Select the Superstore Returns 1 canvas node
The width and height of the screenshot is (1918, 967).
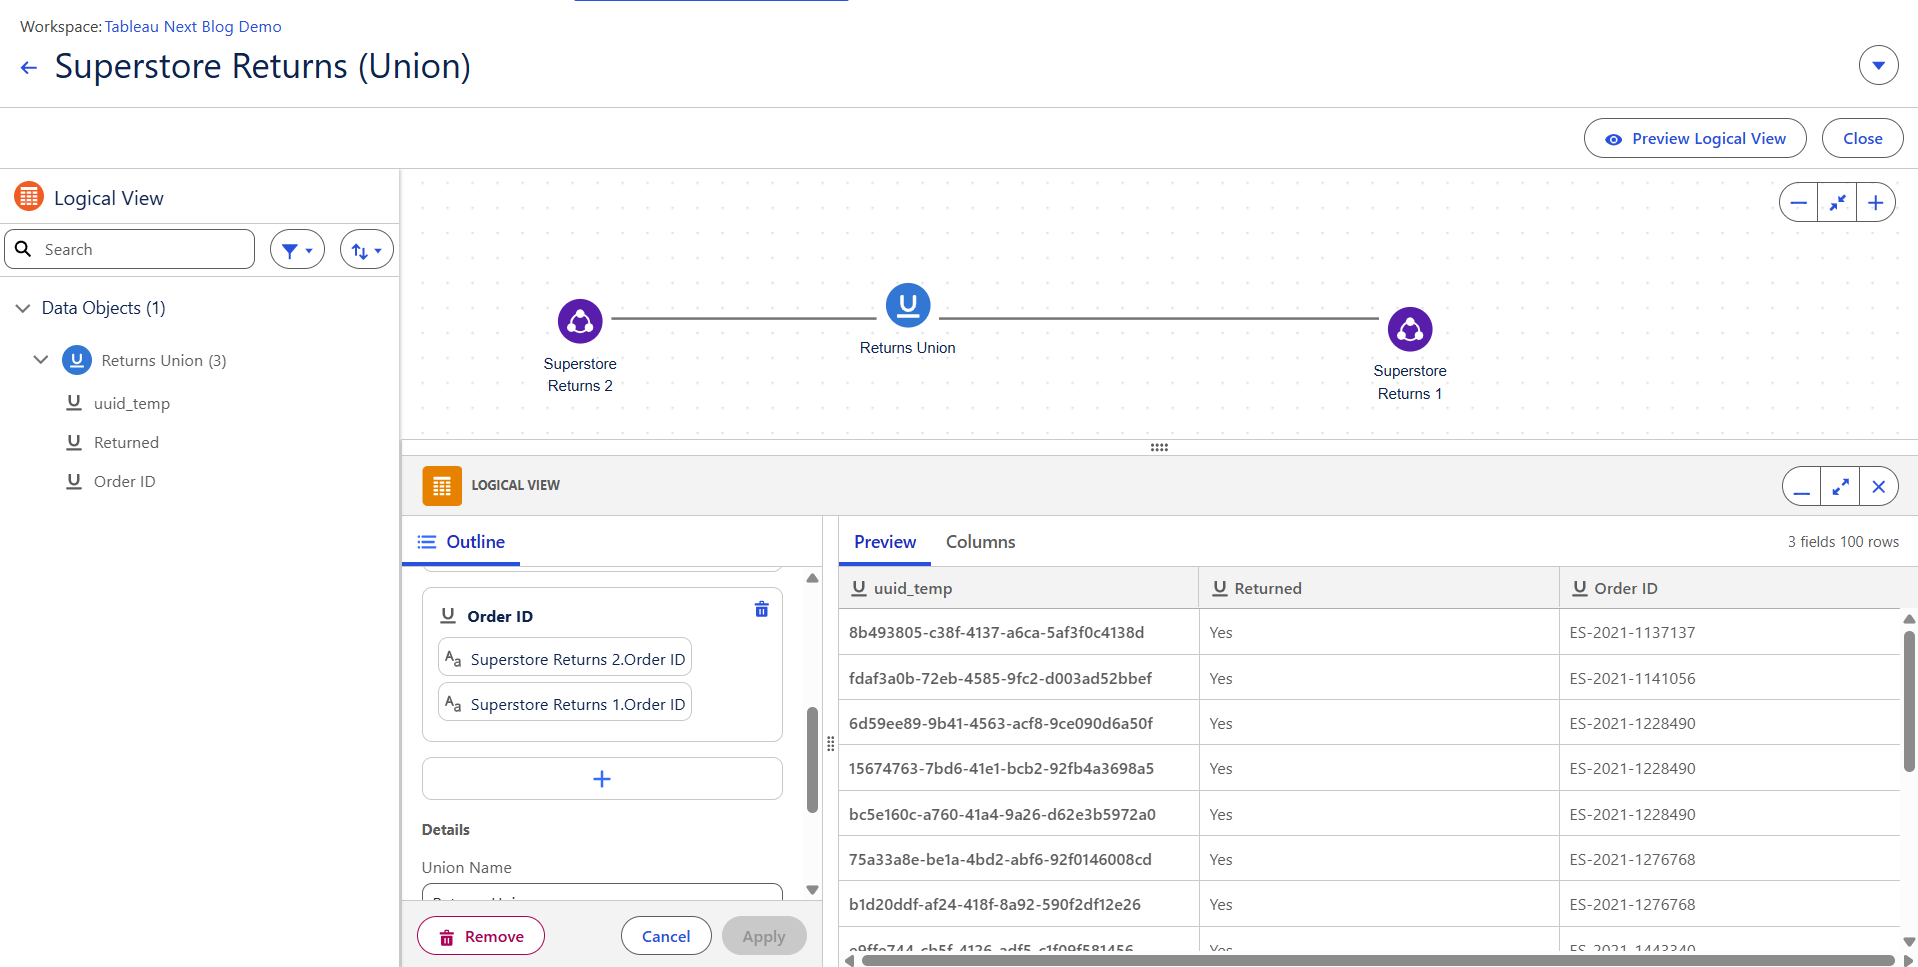(1410, 329)
